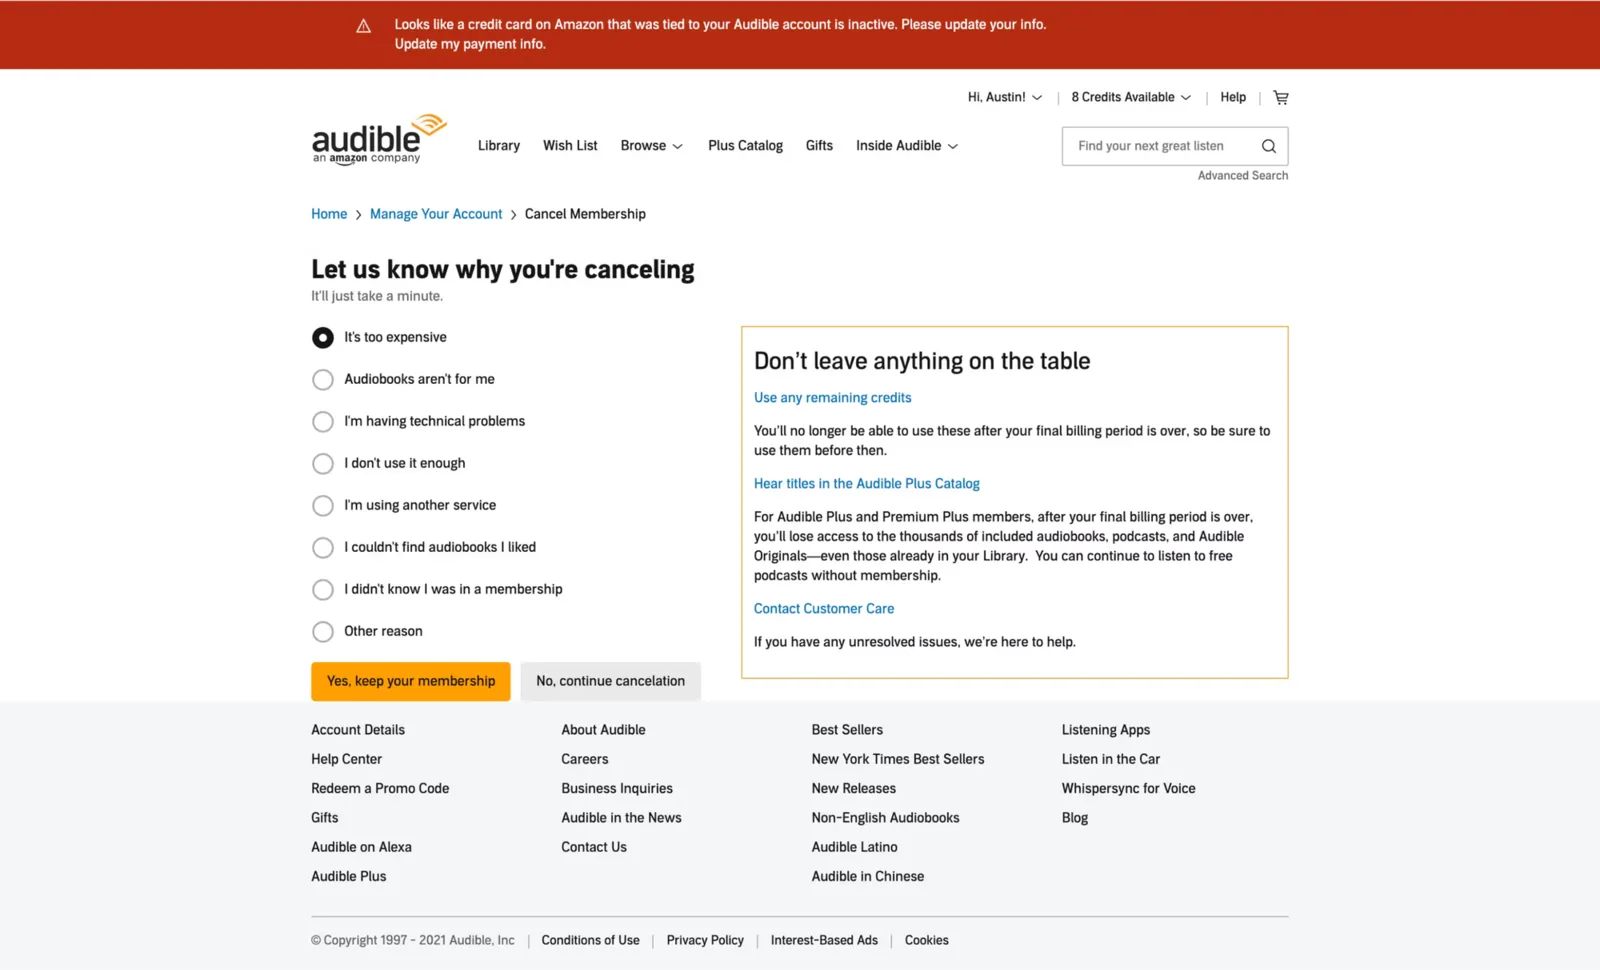
Task: Click Audible Latino footer link
Action: [854, 847]
